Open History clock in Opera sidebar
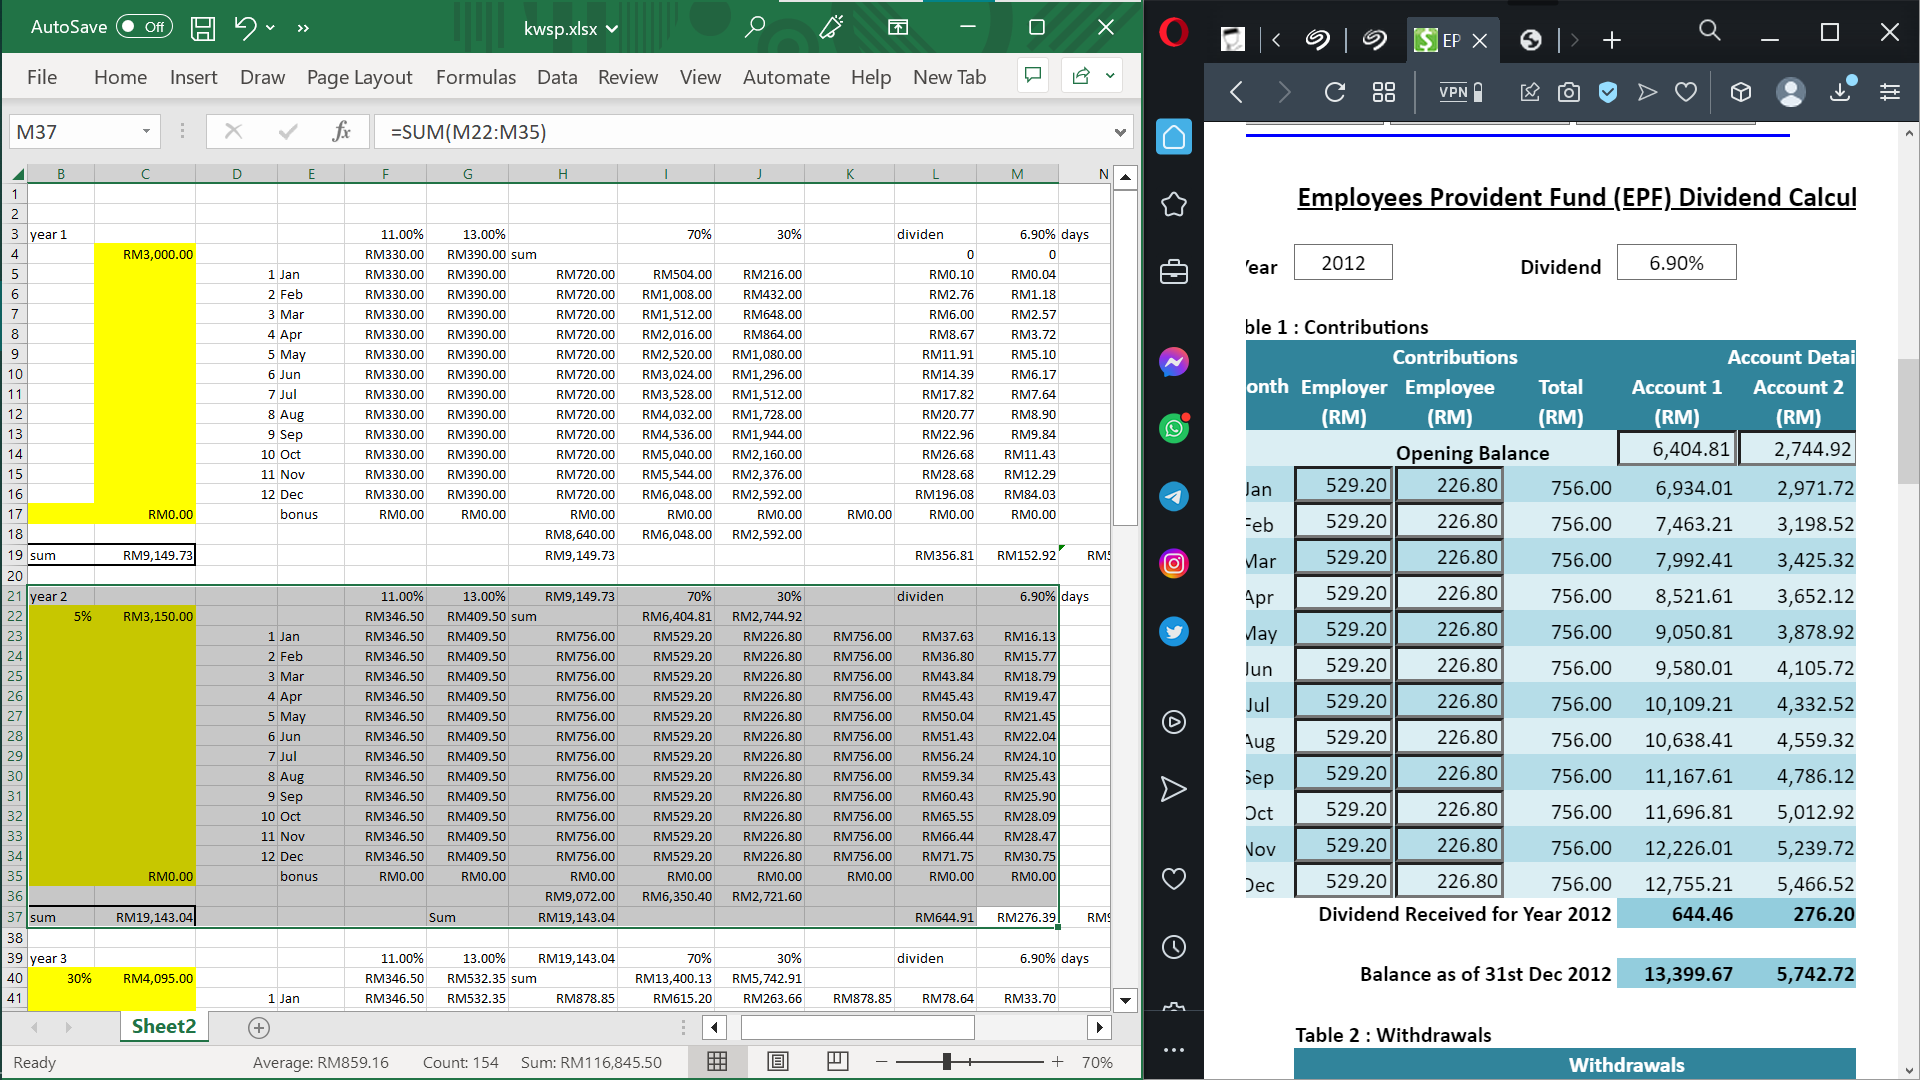This screenshot has height=1080, width=1920. [1174, 947]
